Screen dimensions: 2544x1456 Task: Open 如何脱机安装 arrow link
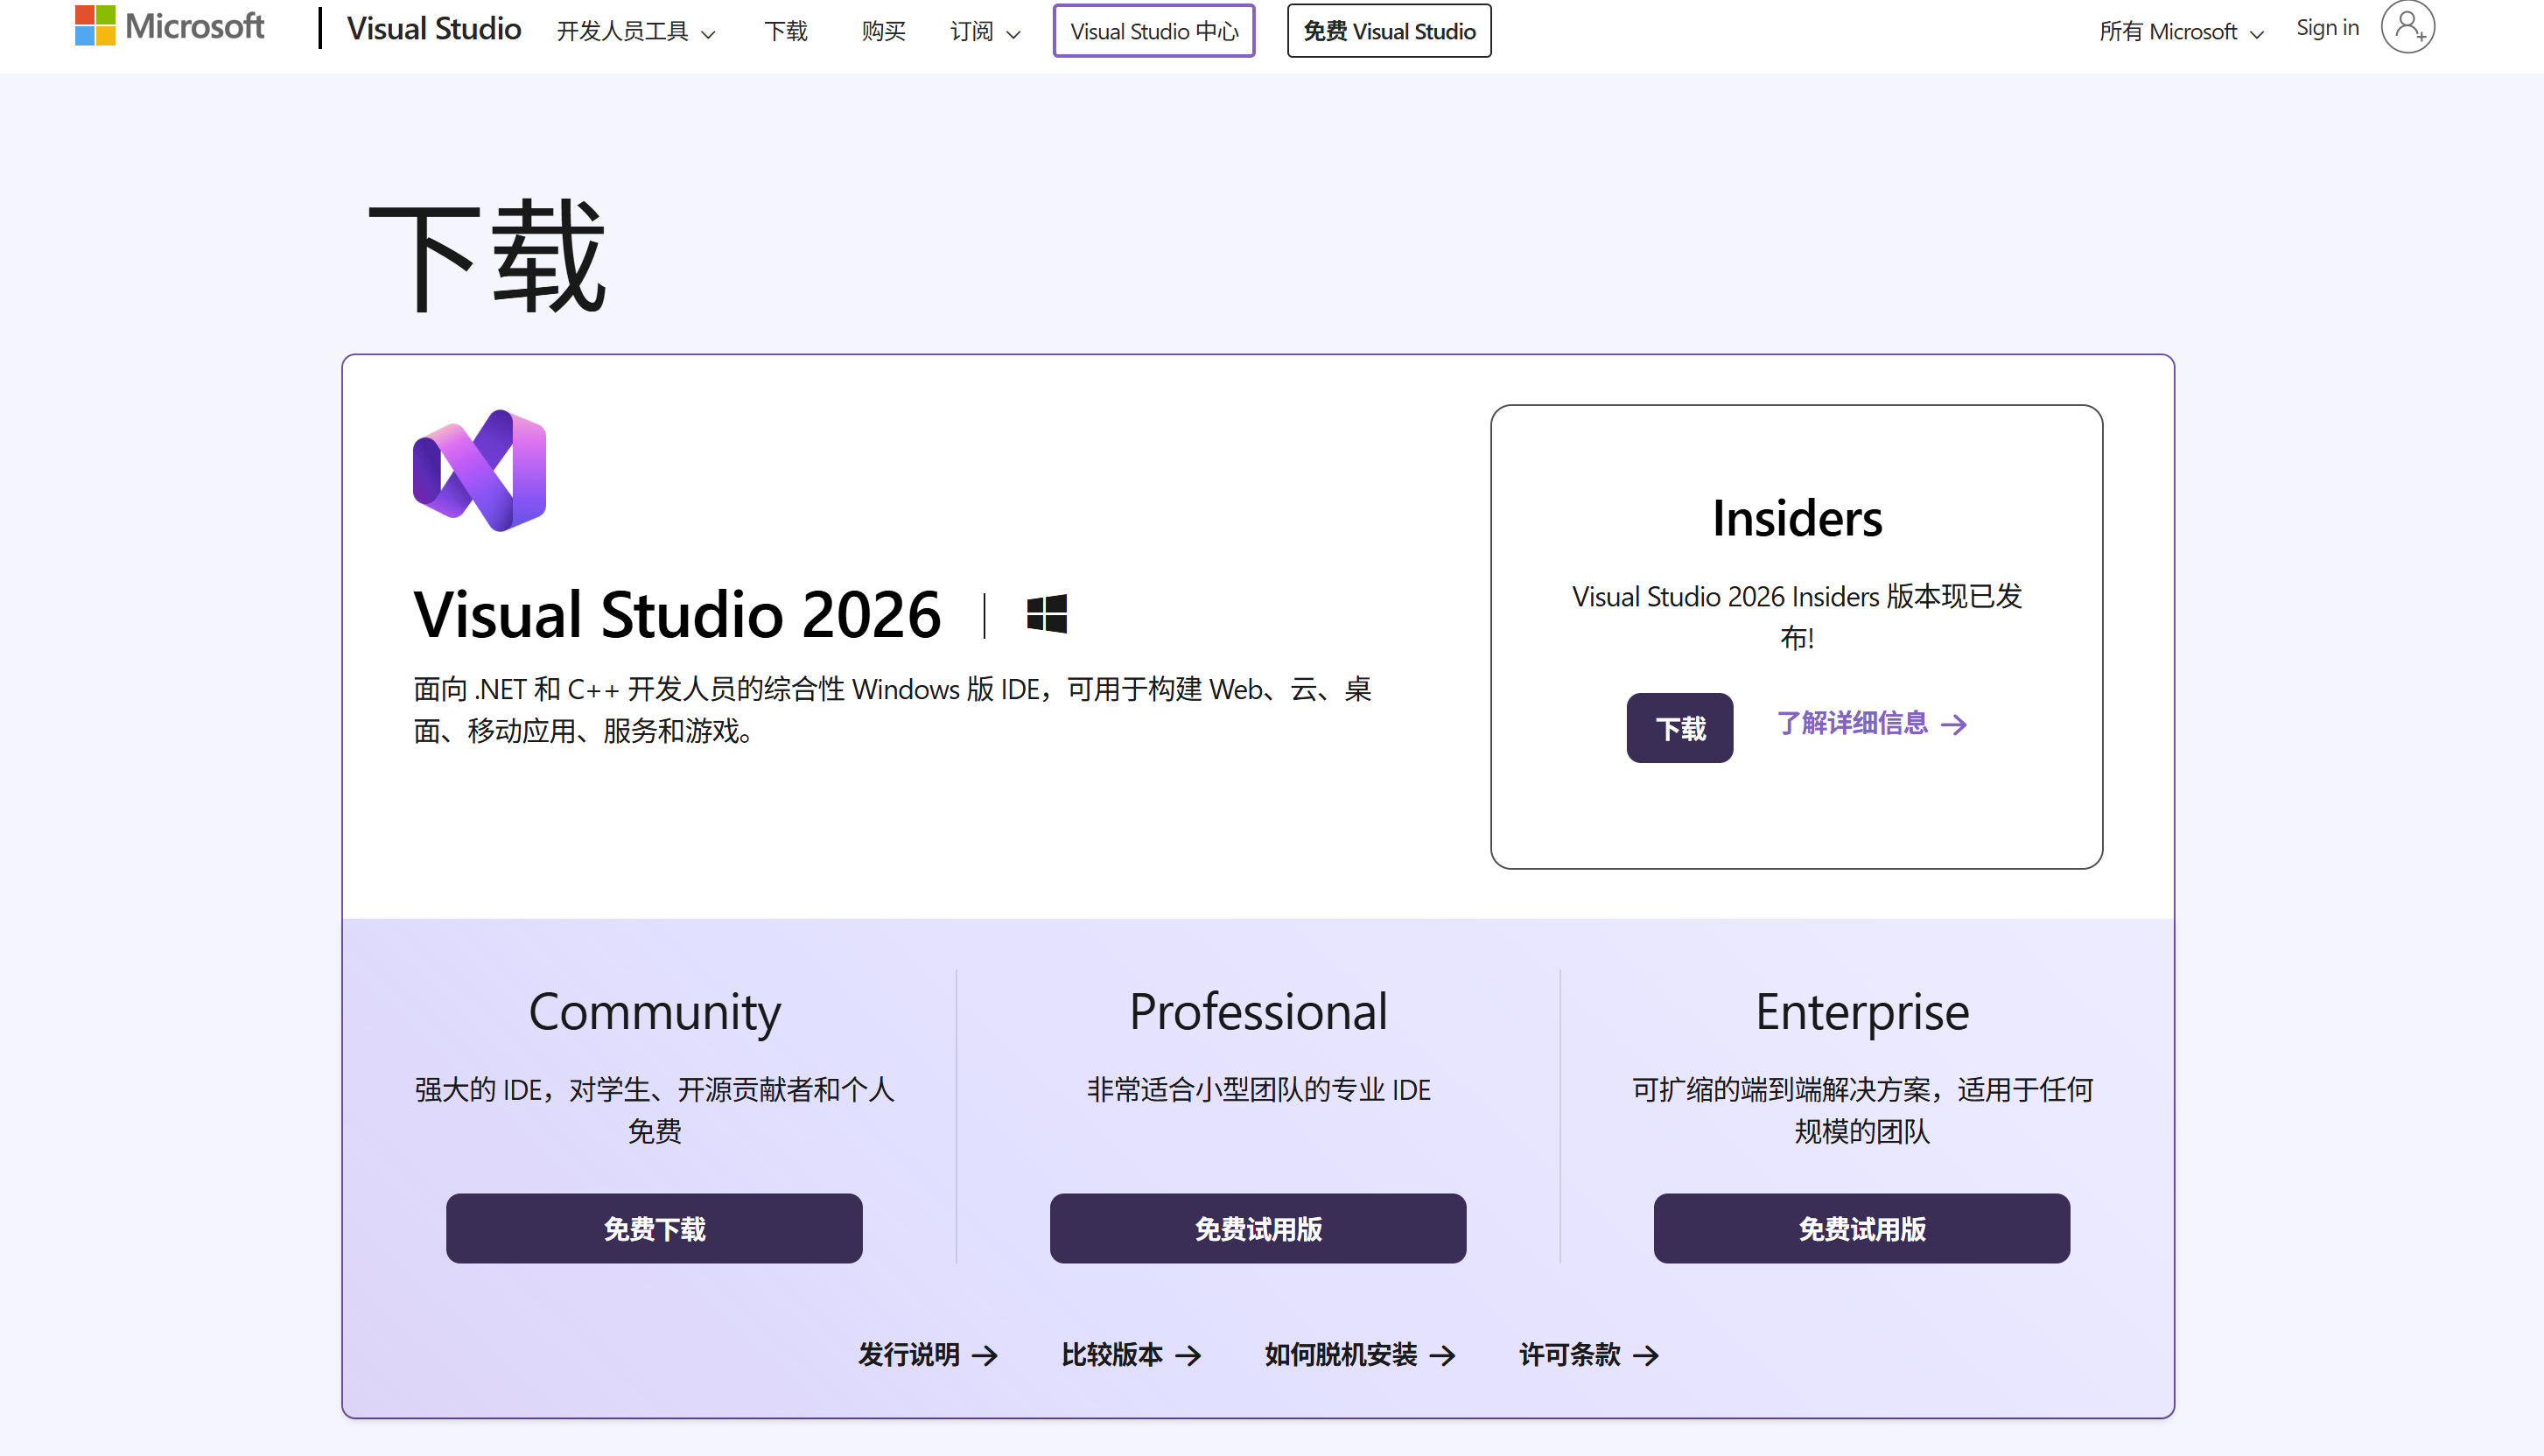(x=1359, y=1354)
